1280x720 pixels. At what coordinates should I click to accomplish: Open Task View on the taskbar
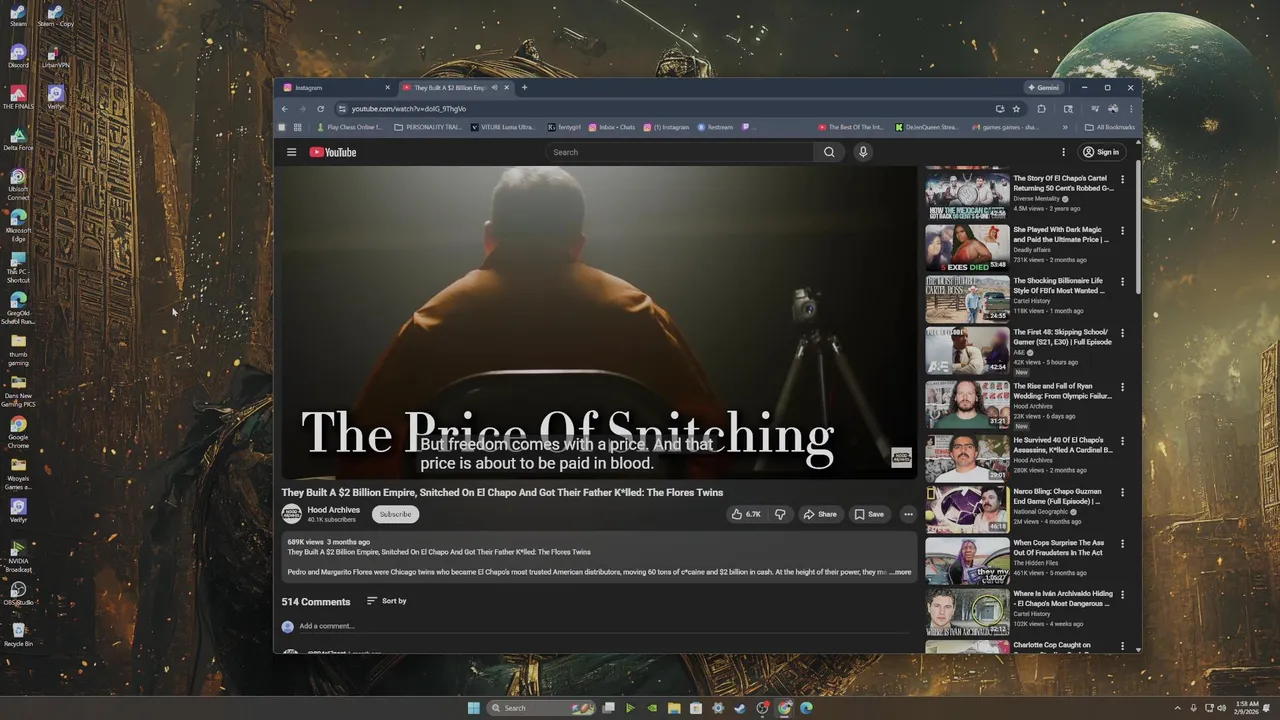click(x=608, y=708)
